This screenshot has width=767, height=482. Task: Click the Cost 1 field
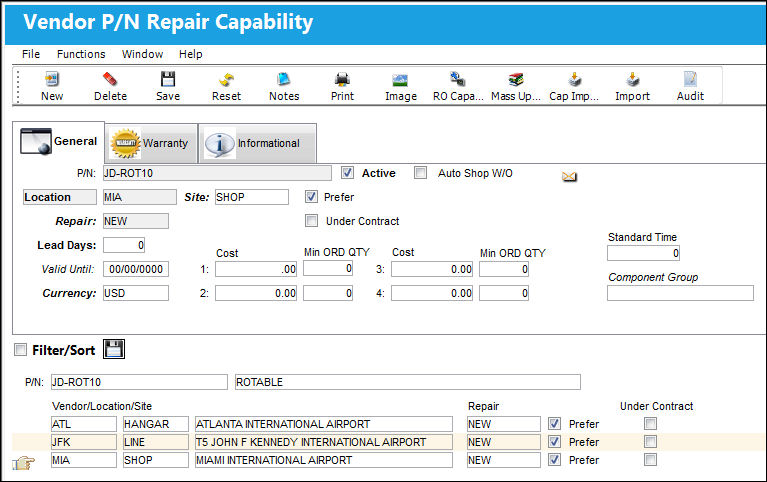(x=256, y=269)
